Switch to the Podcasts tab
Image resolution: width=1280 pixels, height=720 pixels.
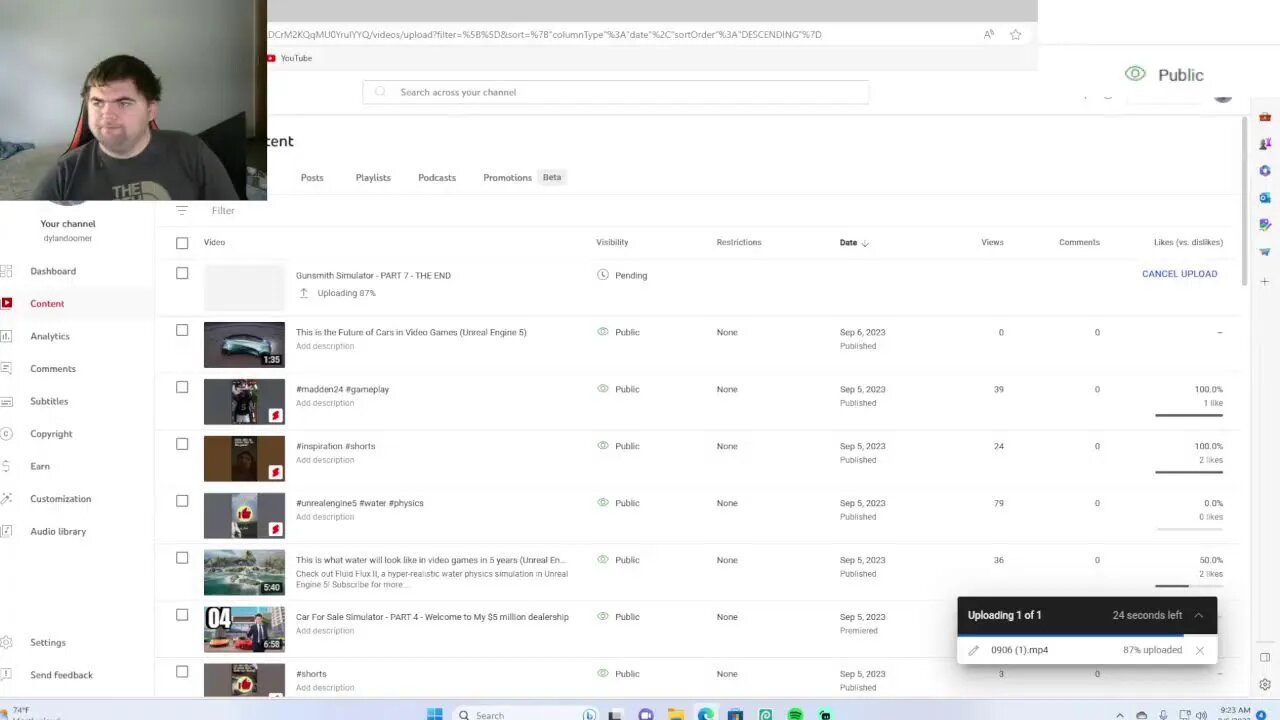(437, 177)
